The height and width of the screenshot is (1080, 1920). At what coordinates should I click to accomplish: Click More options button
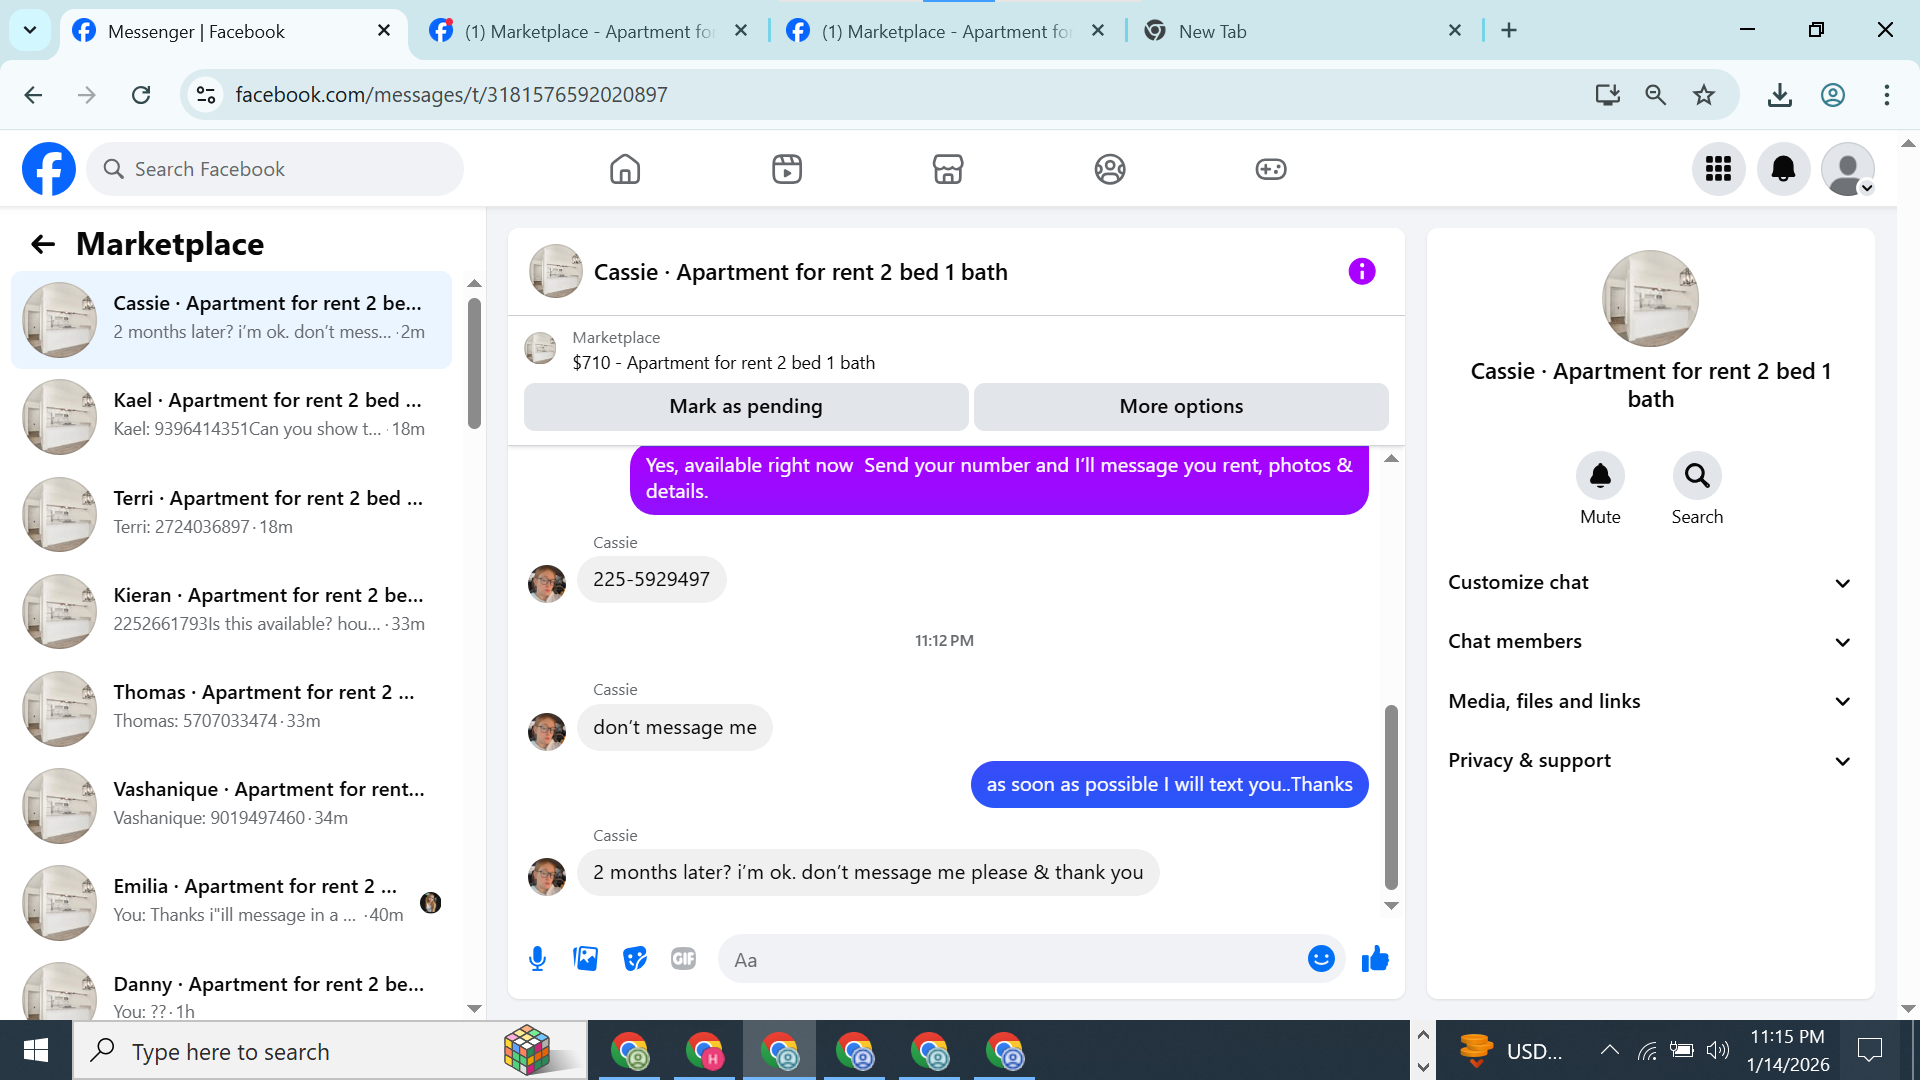click(1181, 407)
